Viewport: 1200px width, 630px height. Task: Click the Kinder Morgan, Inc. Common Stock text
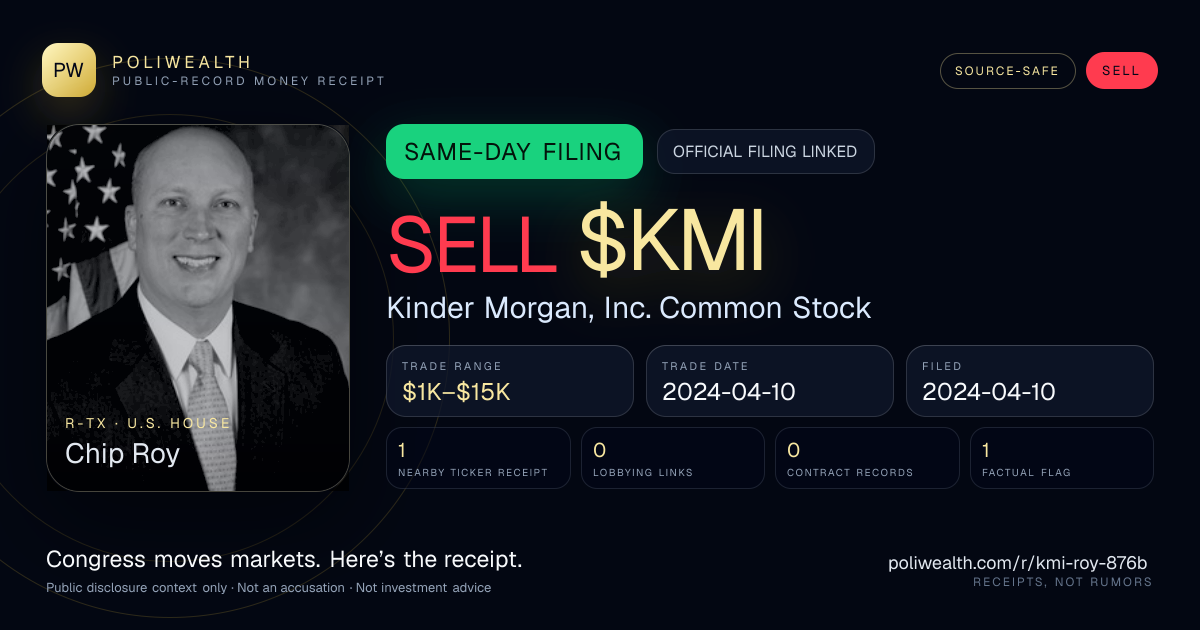pos(629,308)
